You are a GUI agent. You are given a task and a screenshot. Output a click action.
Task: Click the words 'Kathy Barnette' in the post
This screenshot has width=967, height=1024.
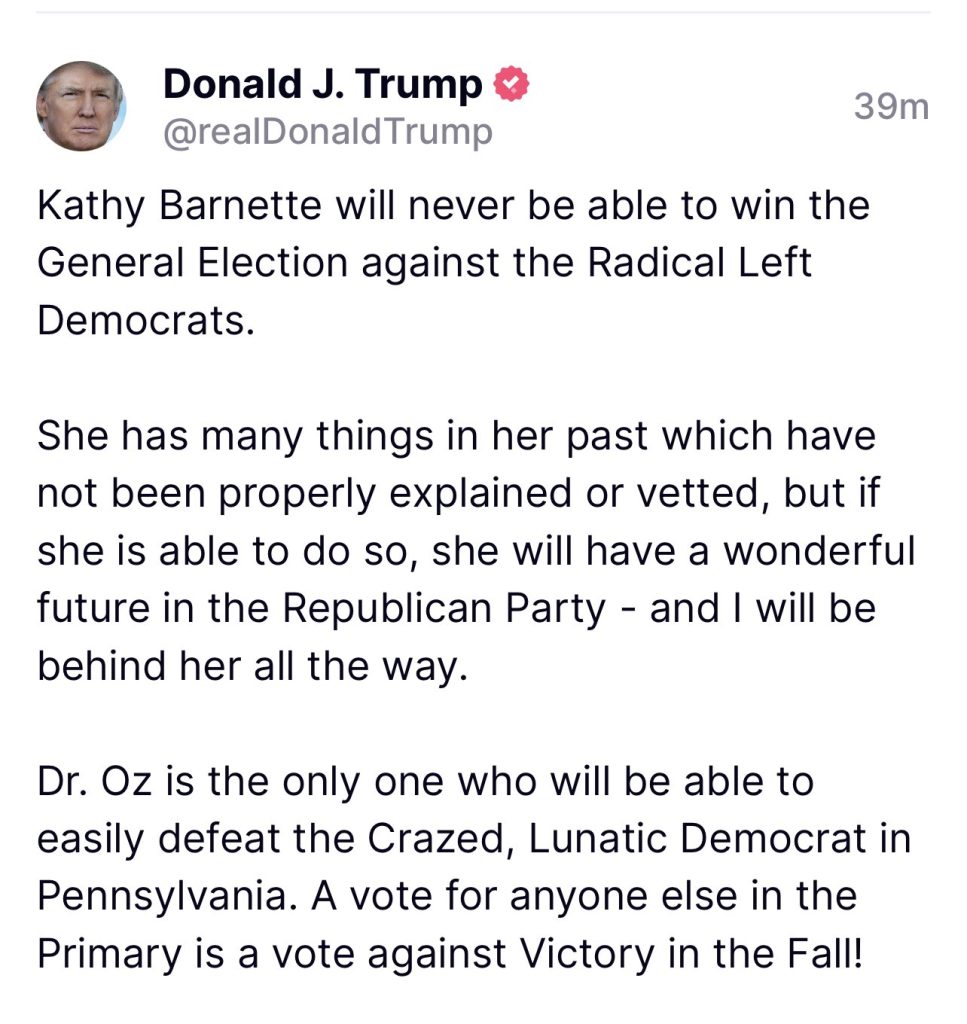coord(180,206)
